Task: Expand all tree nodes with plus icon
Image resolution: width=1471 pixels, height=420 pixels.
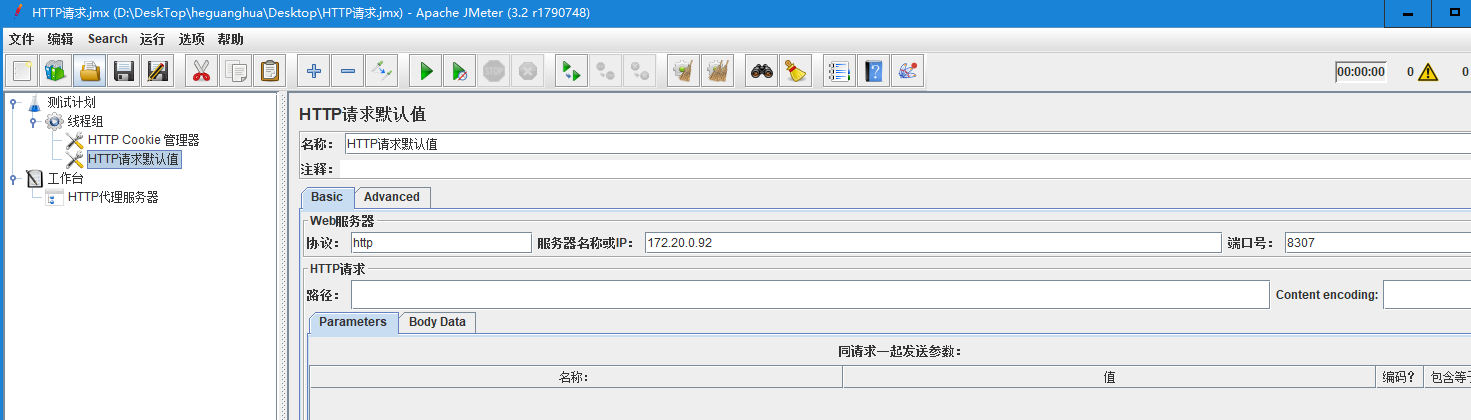Action: click(x=314, y=71)
